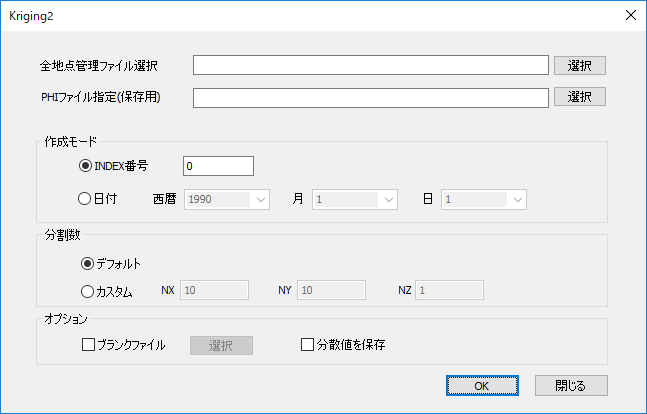Click the INDEX番号 value field
Image resolution: width=647 pixels, height=414 pixels.
coord(218,166)
